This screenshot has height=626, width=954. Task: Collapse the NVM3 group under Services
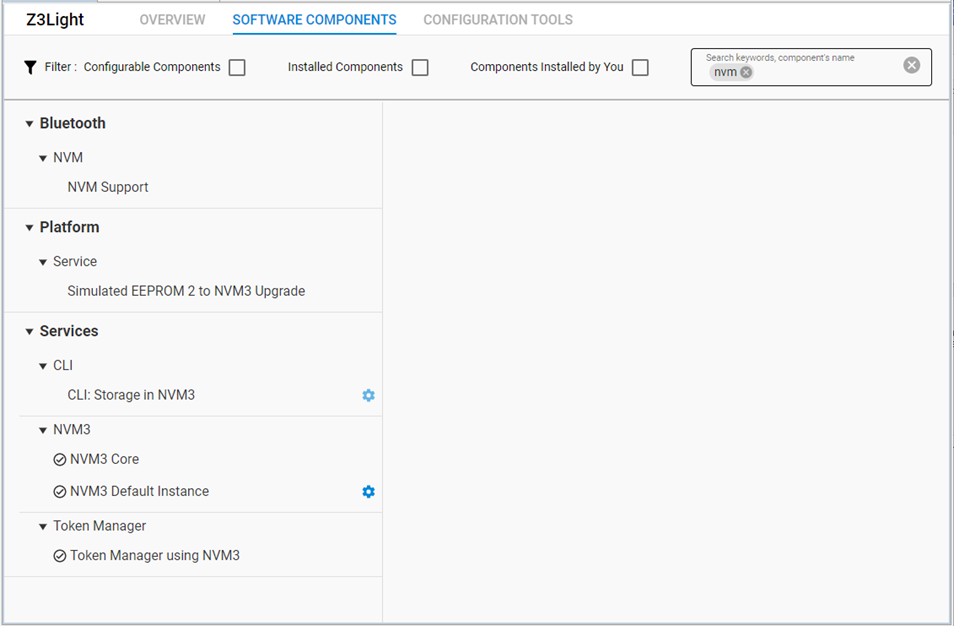[x=42, y=429]
